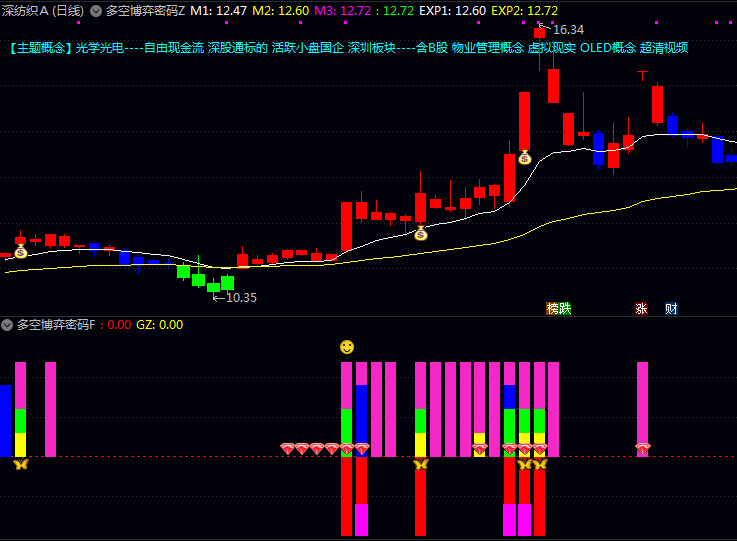The height and width of the screenshot is (541, 737).
Task: Click the M1: 12.47 value
Action: pos(219,10)
